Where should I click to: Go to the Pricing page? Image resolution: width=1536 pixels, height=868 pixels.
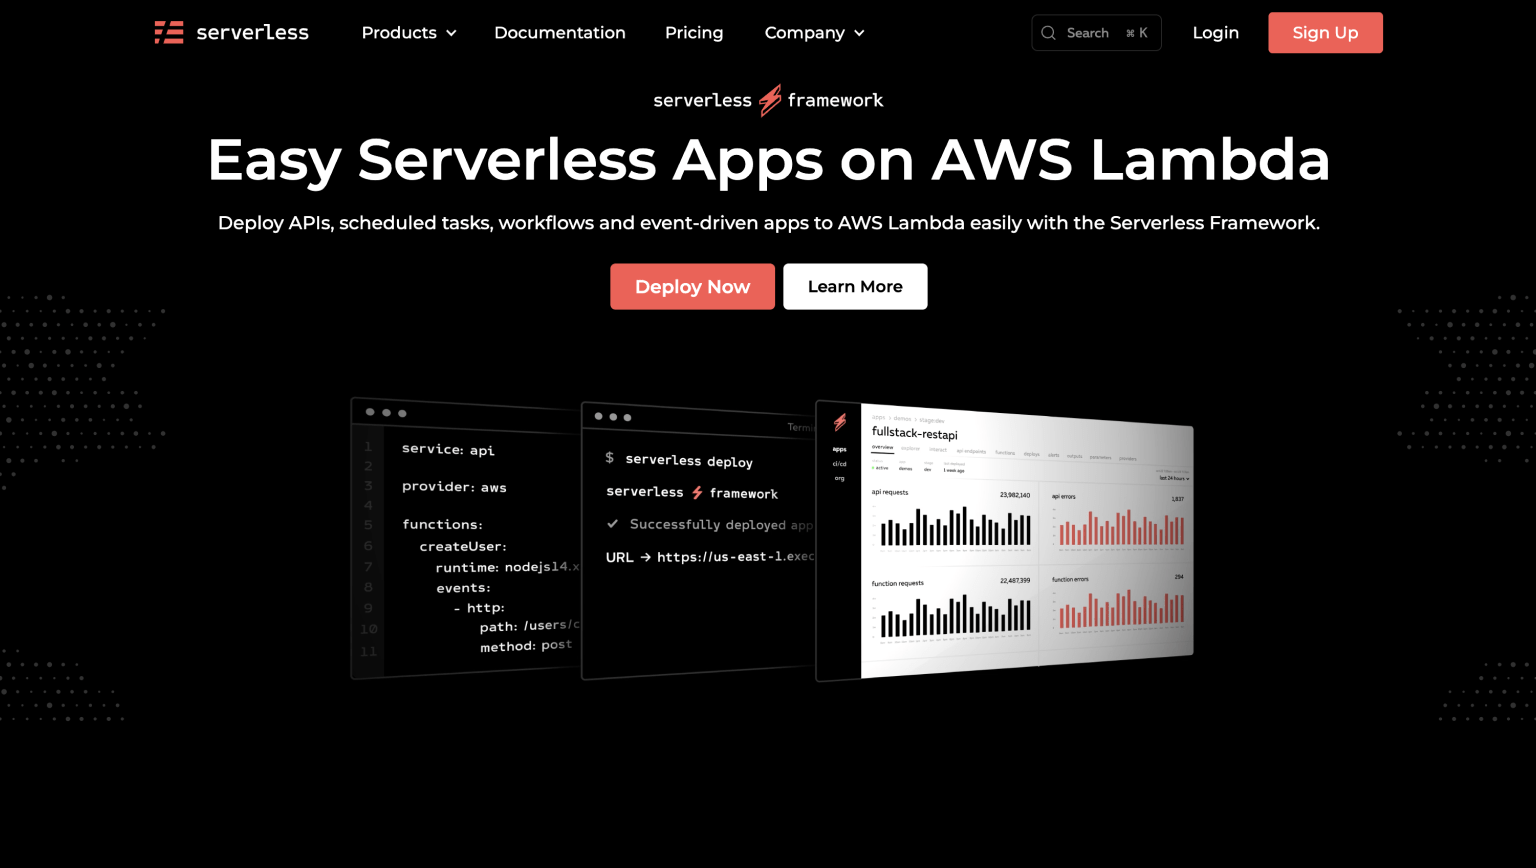pyautogui.click(x=694, y=33)
